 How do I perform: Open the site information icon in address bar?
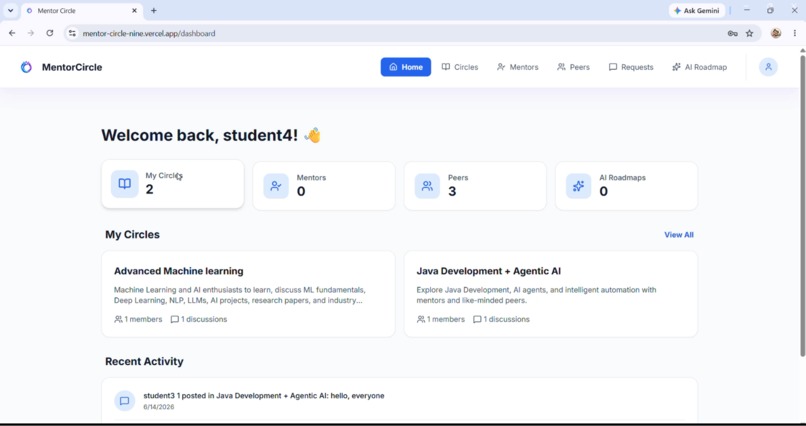[72, 33]
